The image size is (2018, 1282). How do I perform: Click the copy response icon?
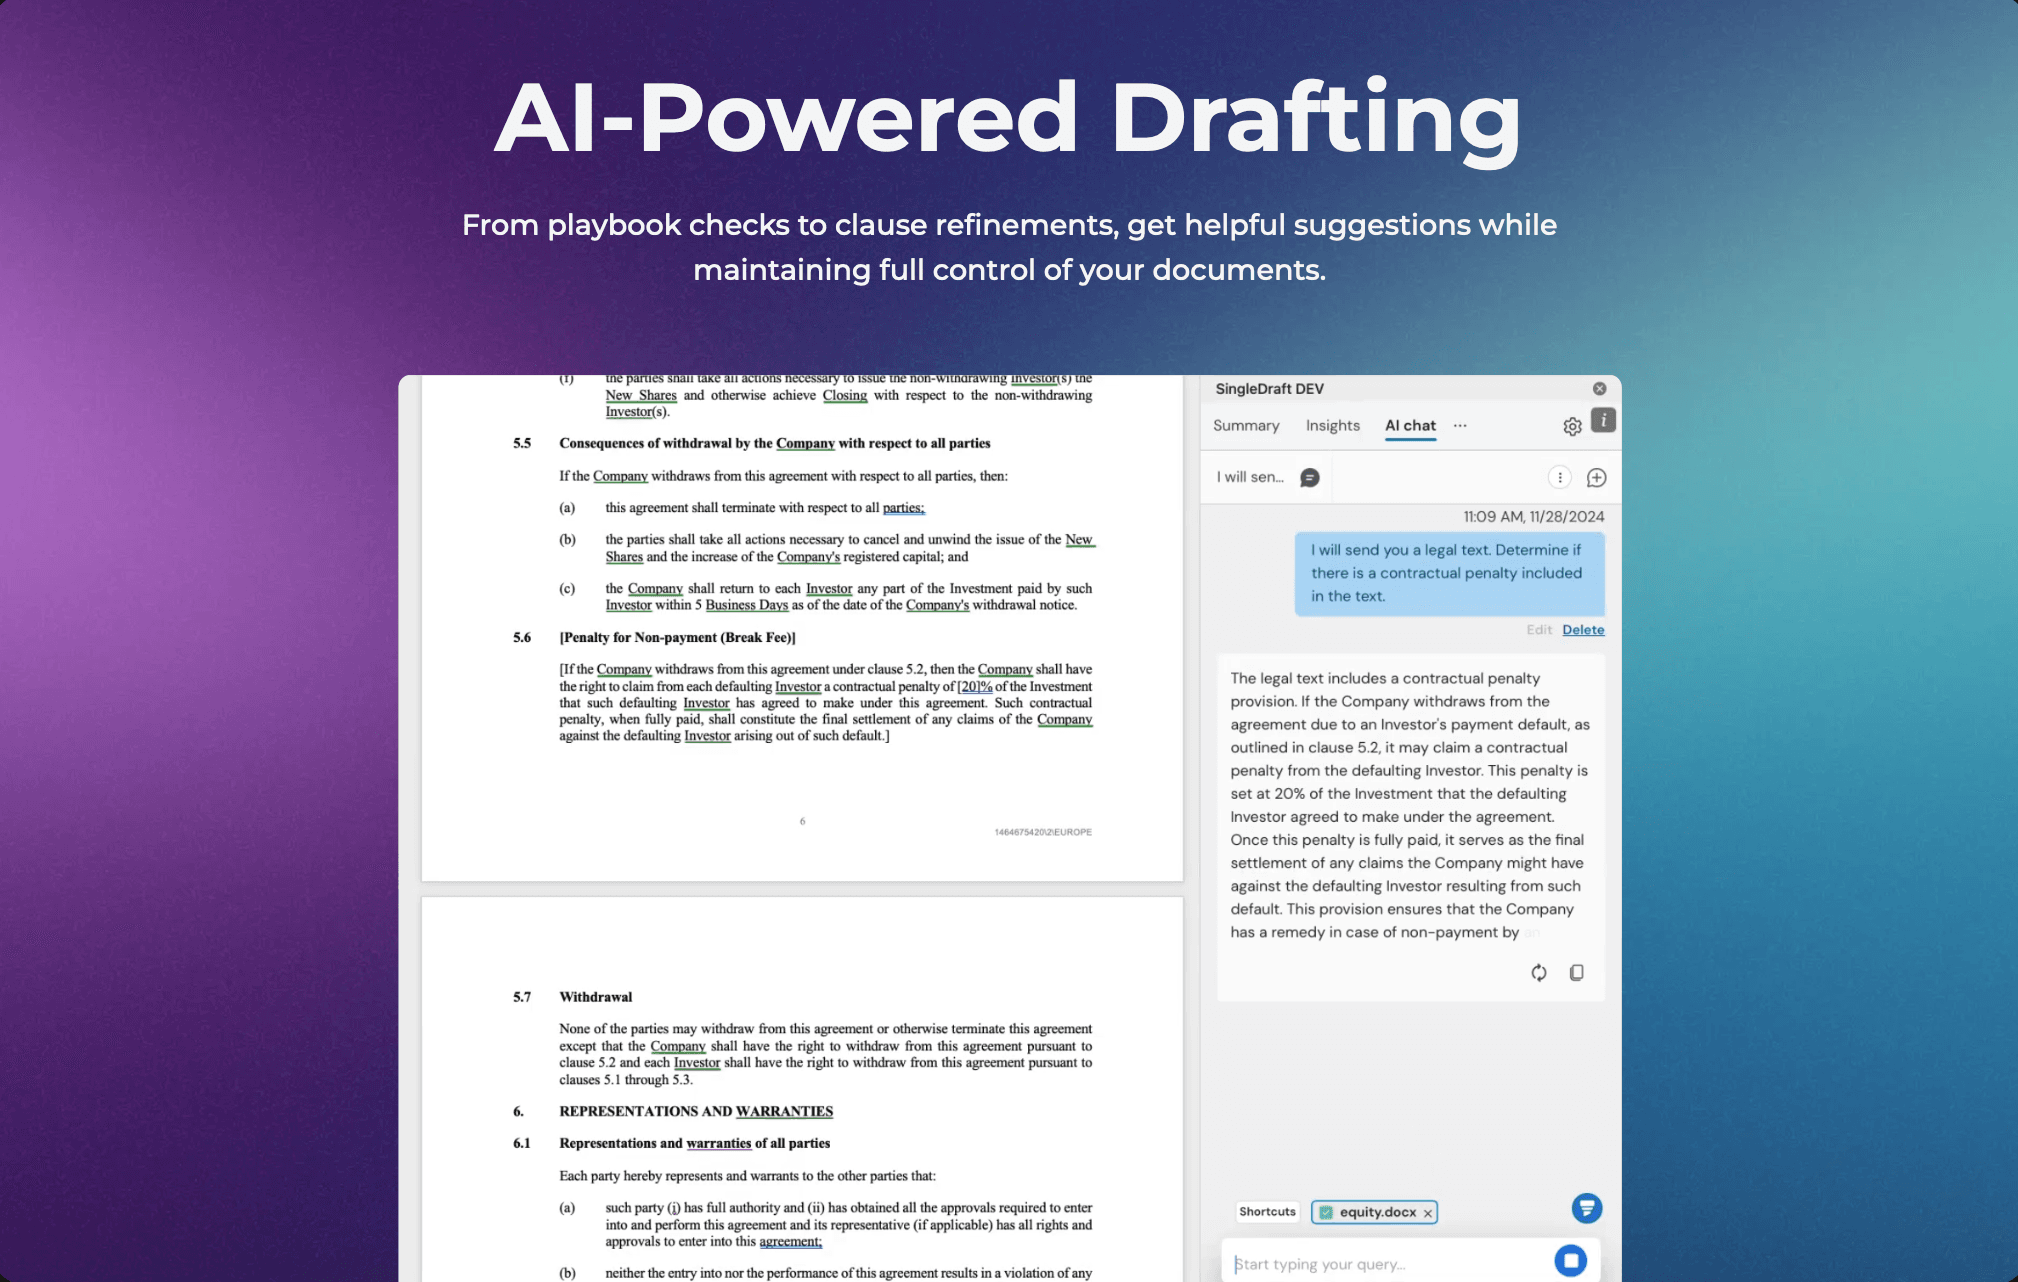(x=1577, y=972)
